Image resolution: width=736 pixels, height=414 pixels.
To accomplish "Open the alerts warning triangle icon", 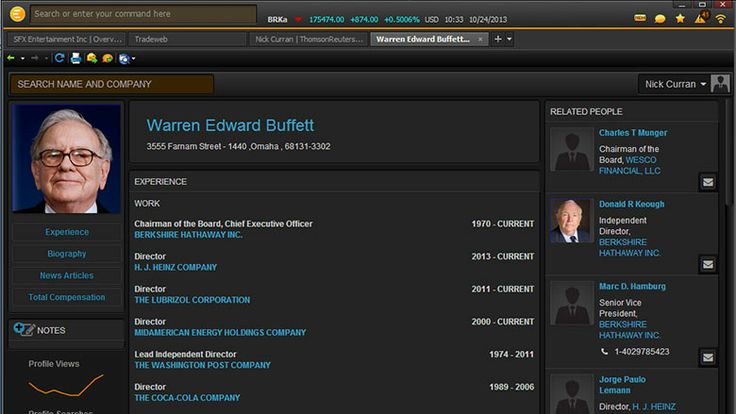I will (x=700, y=18).
